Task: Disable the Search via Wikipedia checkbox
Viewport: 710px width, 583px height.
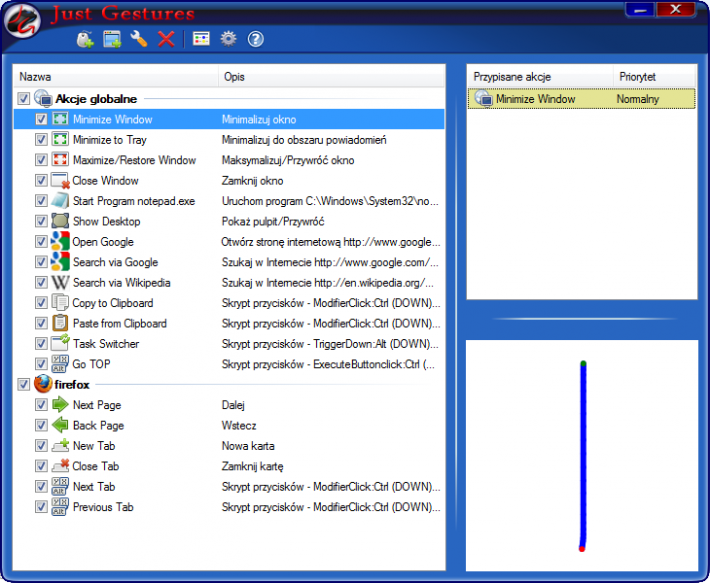Action: pyautogui.click(x=41, y=282)
